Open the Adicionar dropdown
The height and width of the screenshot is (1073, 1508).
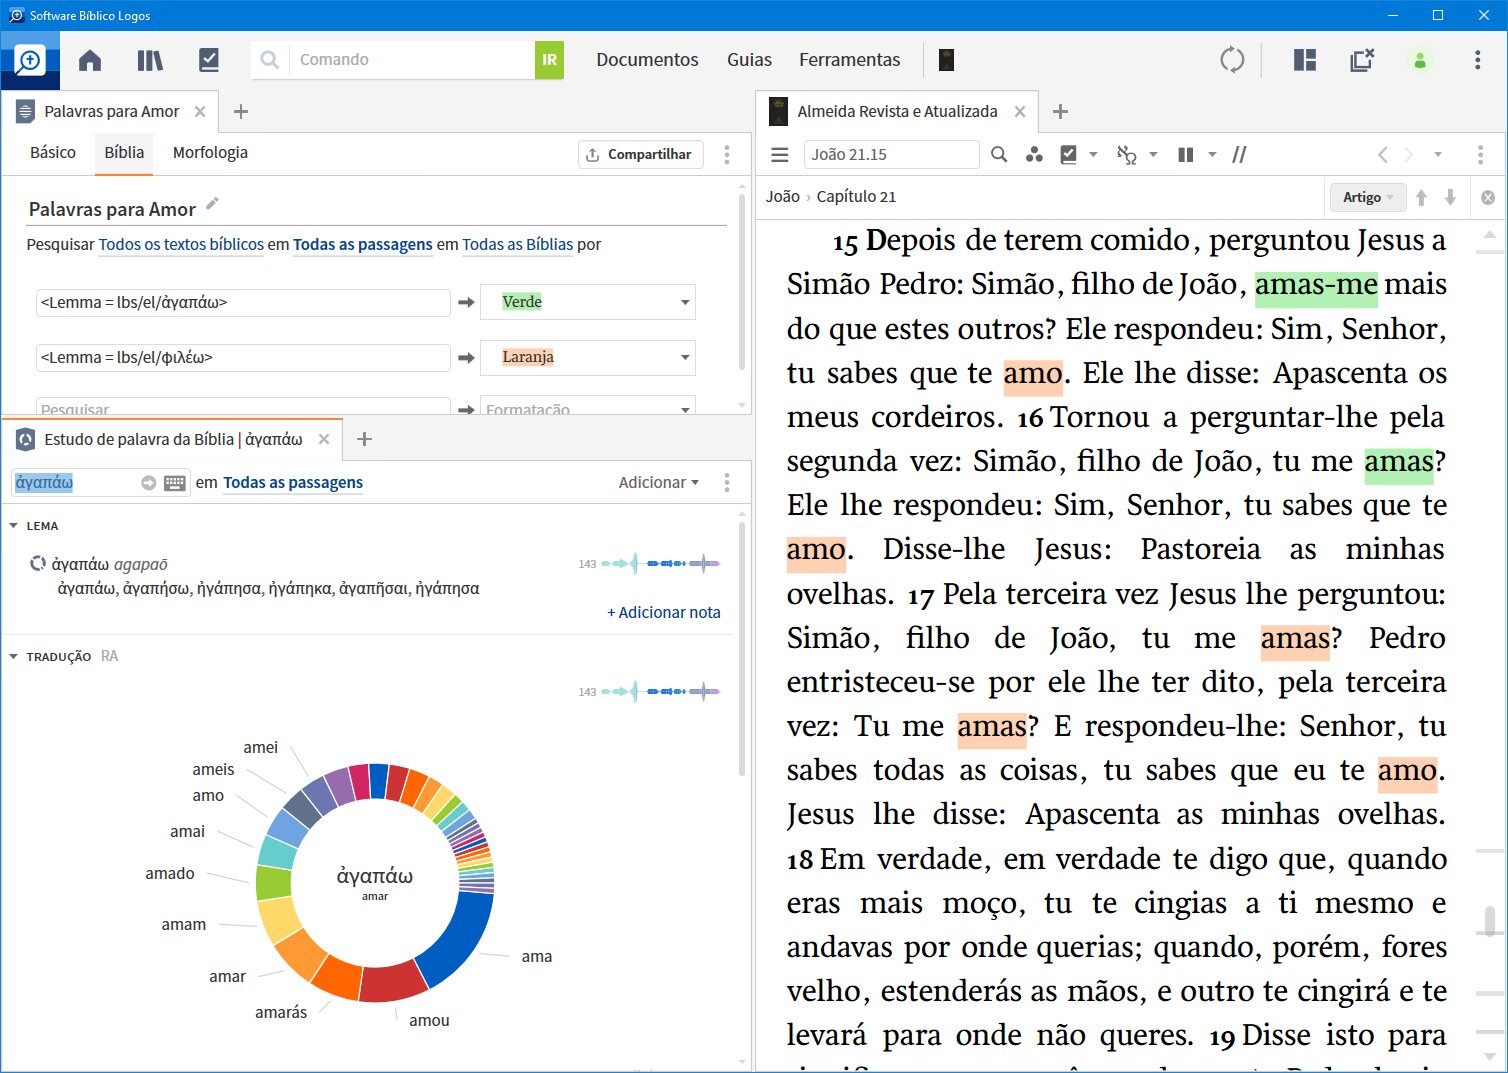pyautogui.click(x=658, y=482)
